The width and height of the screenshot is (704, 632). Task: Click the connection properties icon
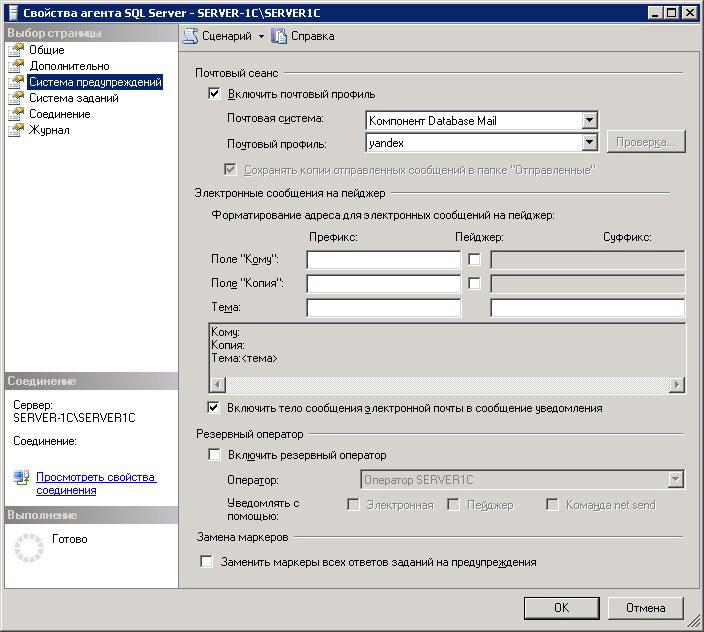pyautogui.click(x=21, y=478)
